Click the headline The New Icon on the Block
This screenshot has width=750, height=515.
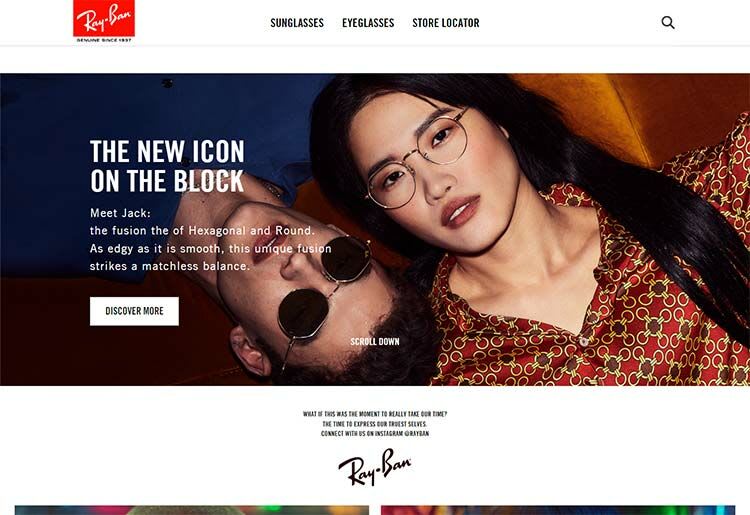click(167, 166)
